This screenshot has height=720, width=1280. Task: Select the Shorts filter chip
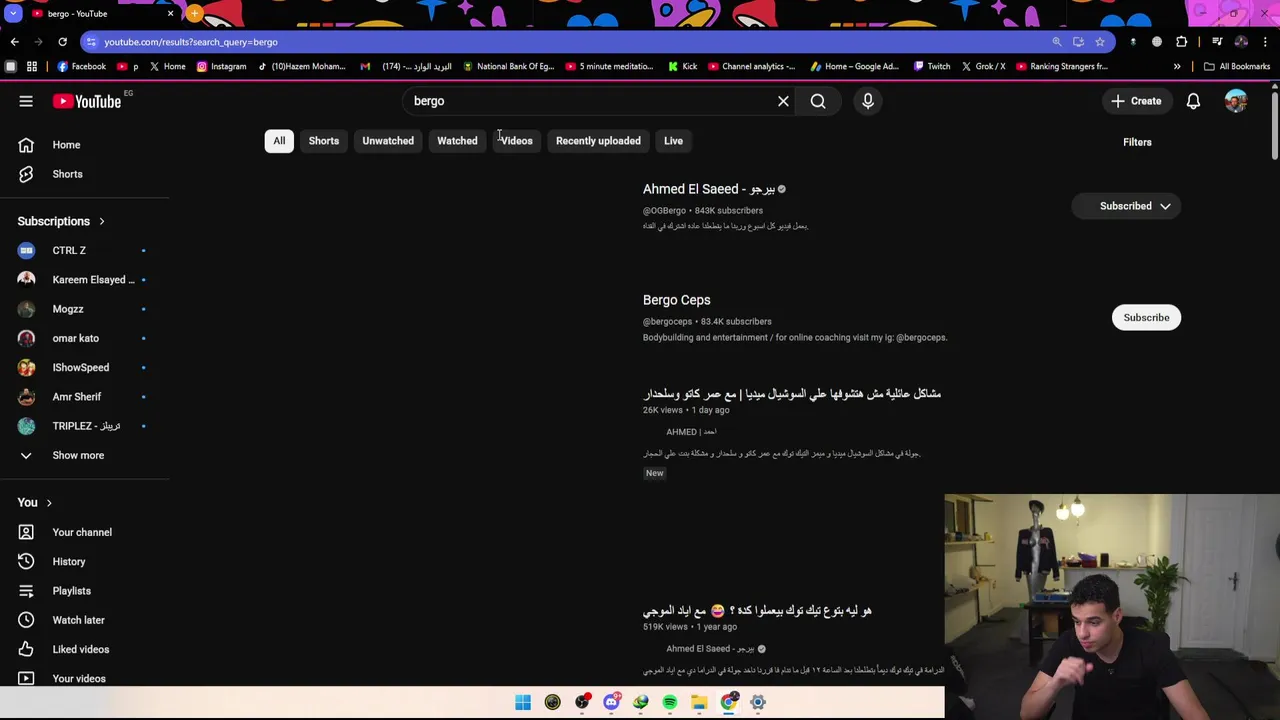pos(324,141)
